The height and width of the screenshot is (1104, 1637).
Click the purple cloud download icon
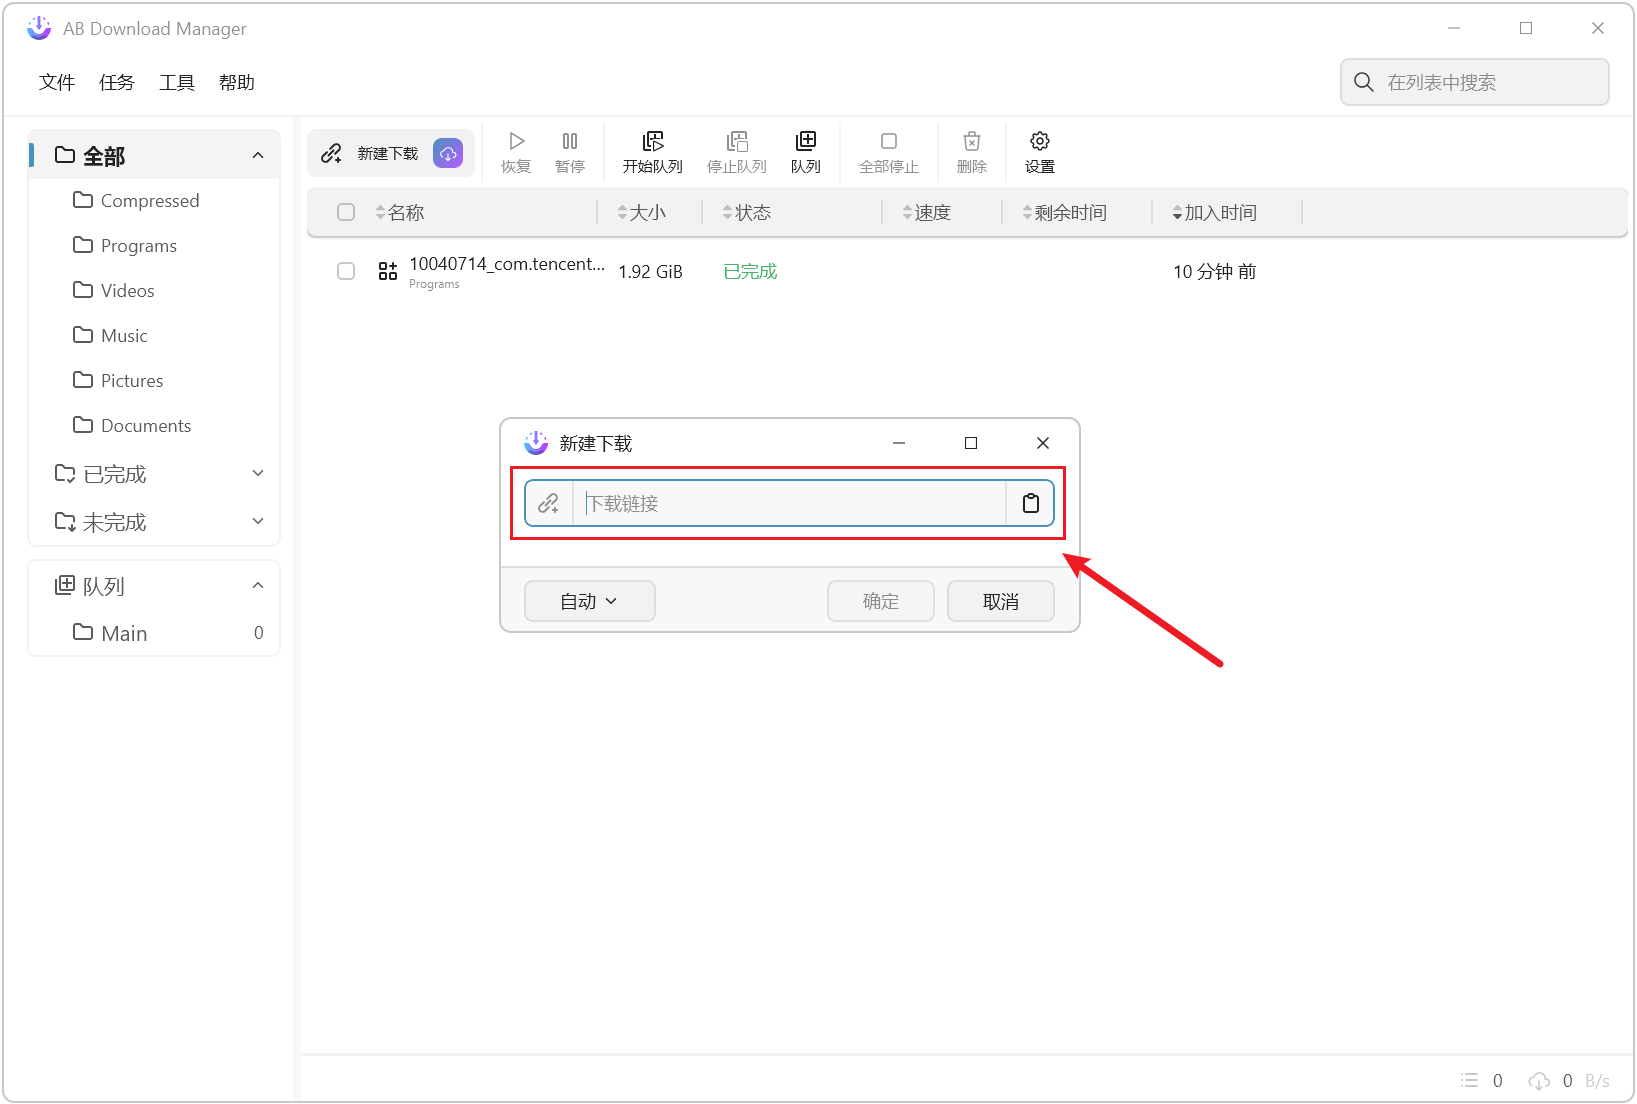(448, 153)
